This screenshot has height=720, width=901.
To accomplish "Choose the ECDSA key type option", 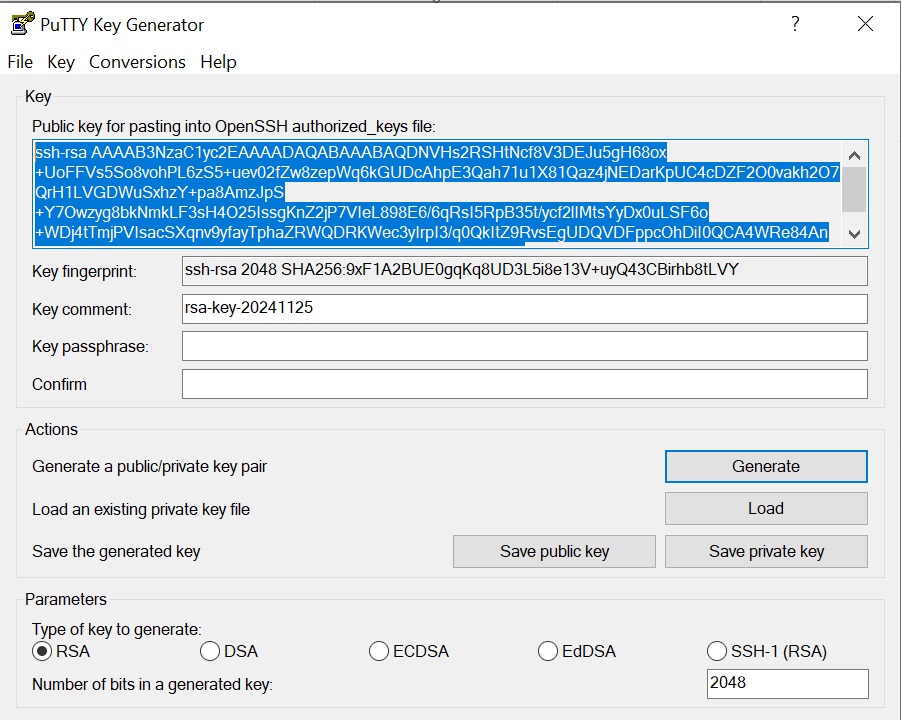I will (379, 651).
